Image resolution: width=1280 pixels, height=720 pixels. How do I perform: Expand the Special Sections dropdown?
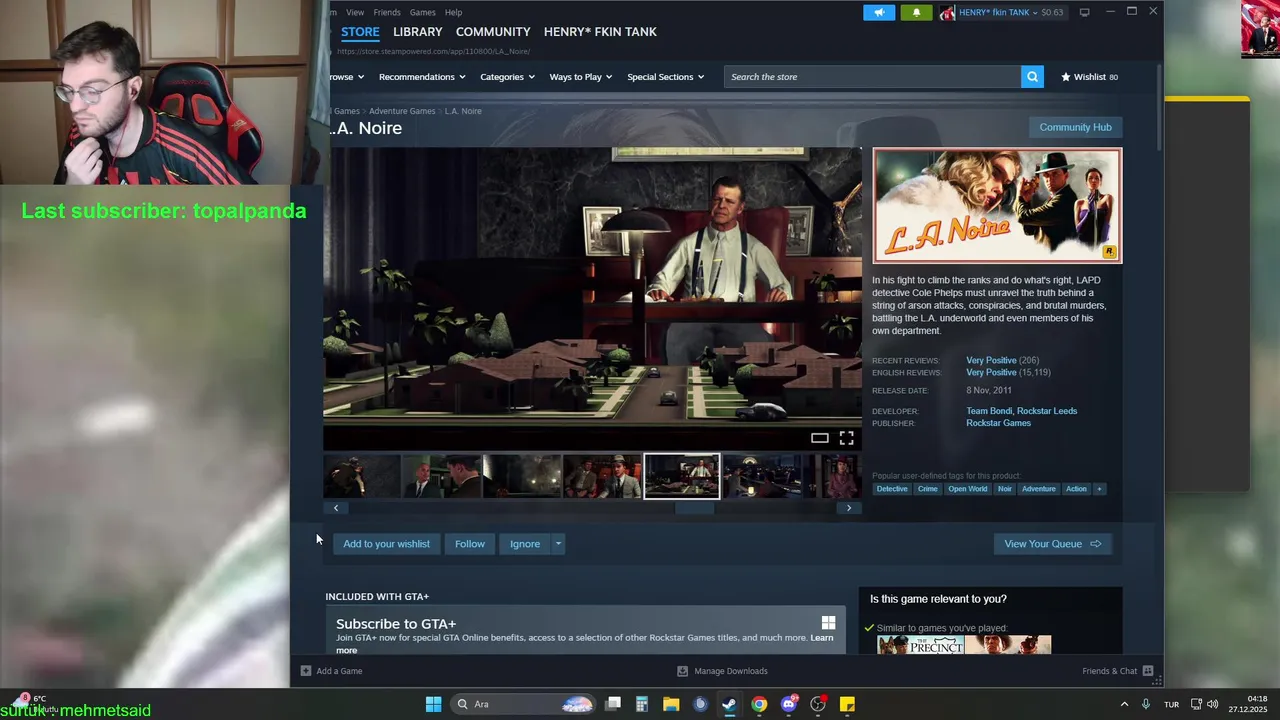[x=665, y=77]
